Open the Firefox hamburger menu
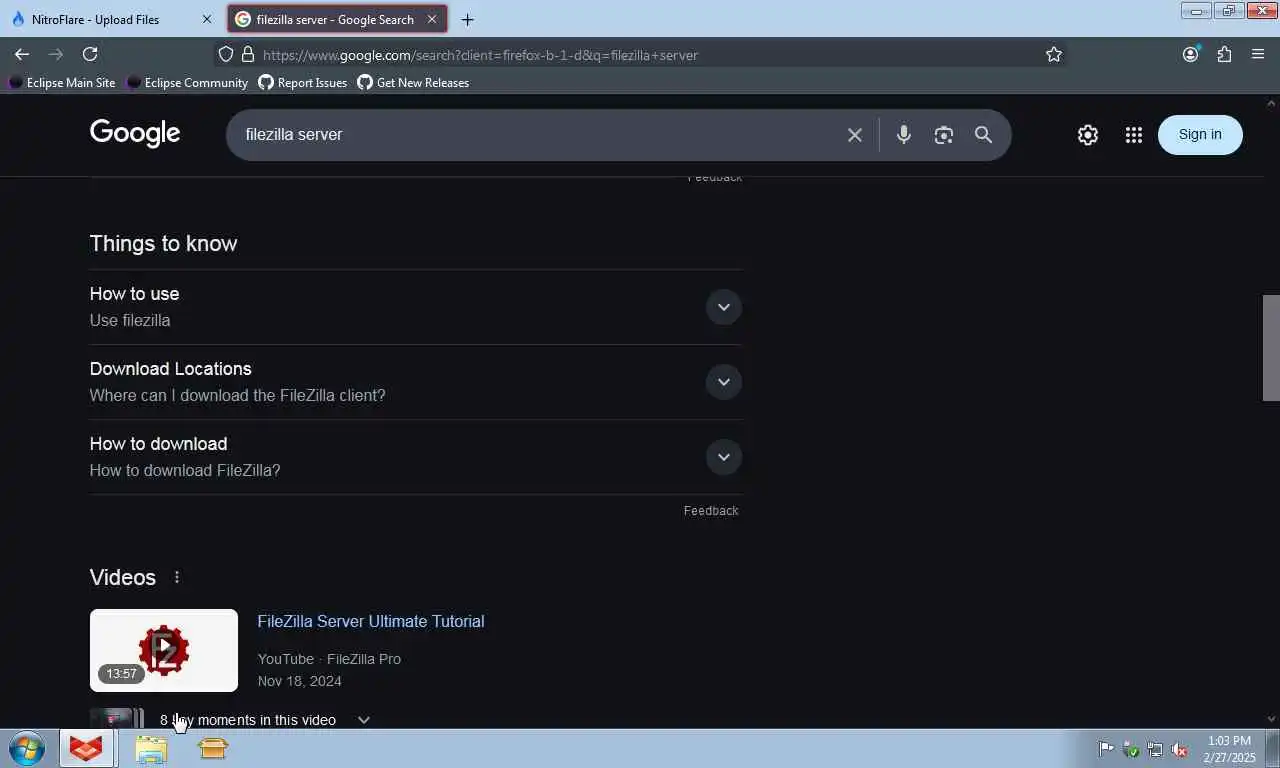The width and height of the screenshot is (1280, 768). [1258, 54]
